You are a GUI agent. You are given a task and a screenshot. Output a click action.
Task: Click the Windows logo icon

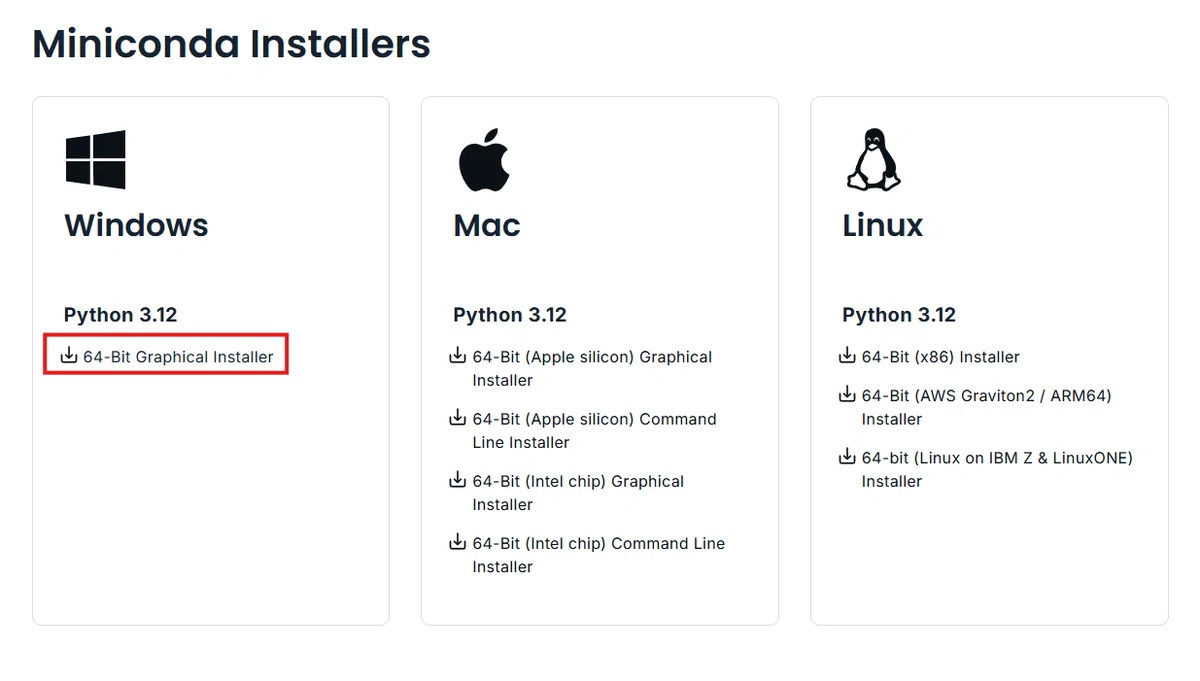click(x=96, y=159)
